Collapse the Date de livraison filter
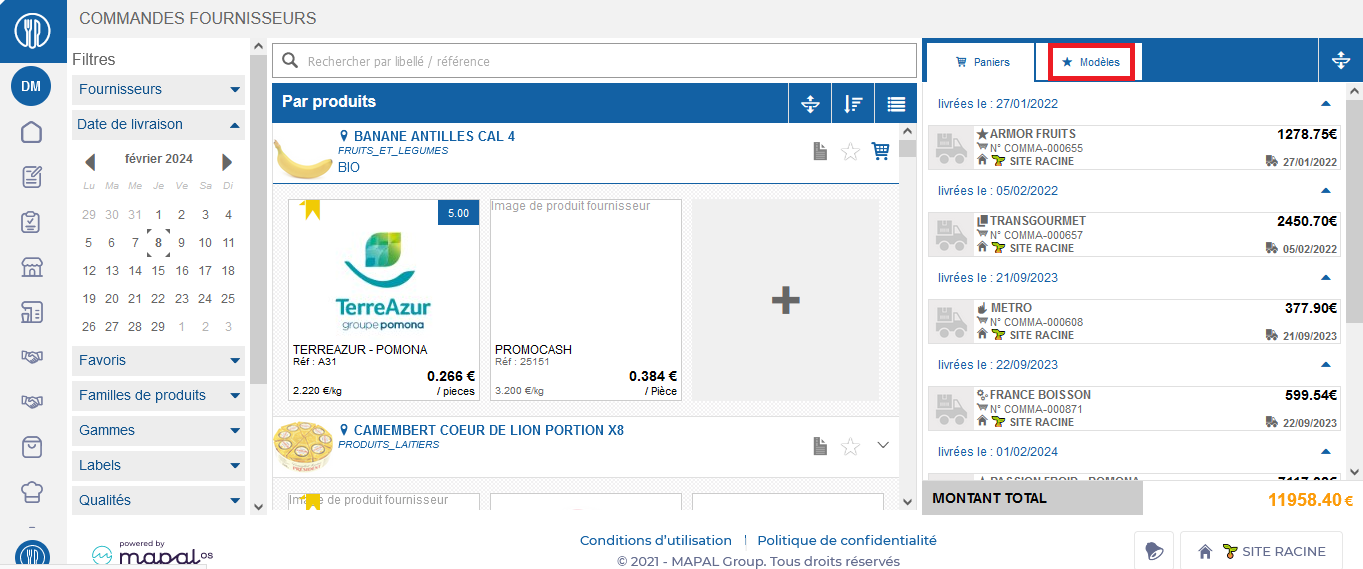This screenshot has width=1363, height=569. click(x=158, y=125)
